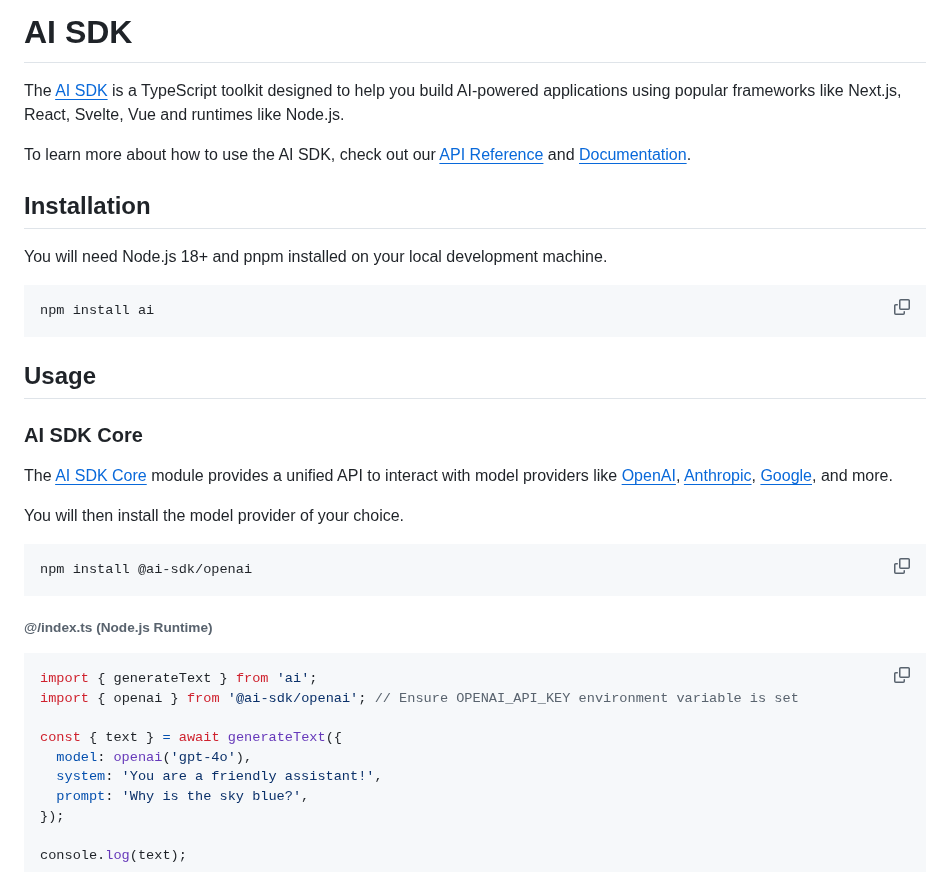The height and width of the screenshot is (872, 943).
Task: Click the 'Usage' heading
Action: [x=60, y=376]
